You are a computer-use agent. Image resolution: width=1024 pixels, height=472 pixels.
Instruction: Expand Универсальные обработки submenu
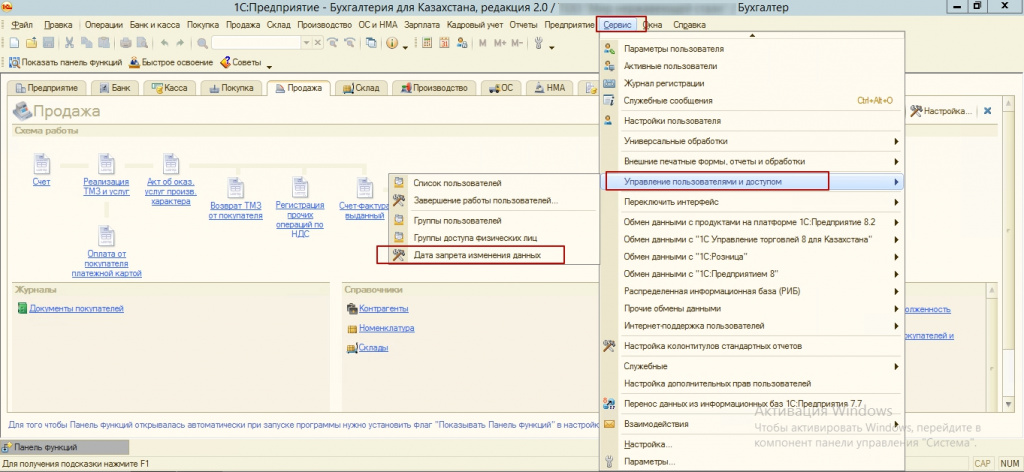pyautogui.click(x=896, y=141)
